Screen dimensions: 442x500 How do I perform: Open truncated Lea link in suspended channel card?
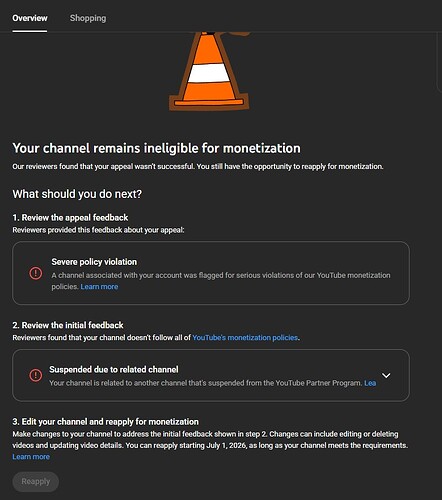point(370,383)
